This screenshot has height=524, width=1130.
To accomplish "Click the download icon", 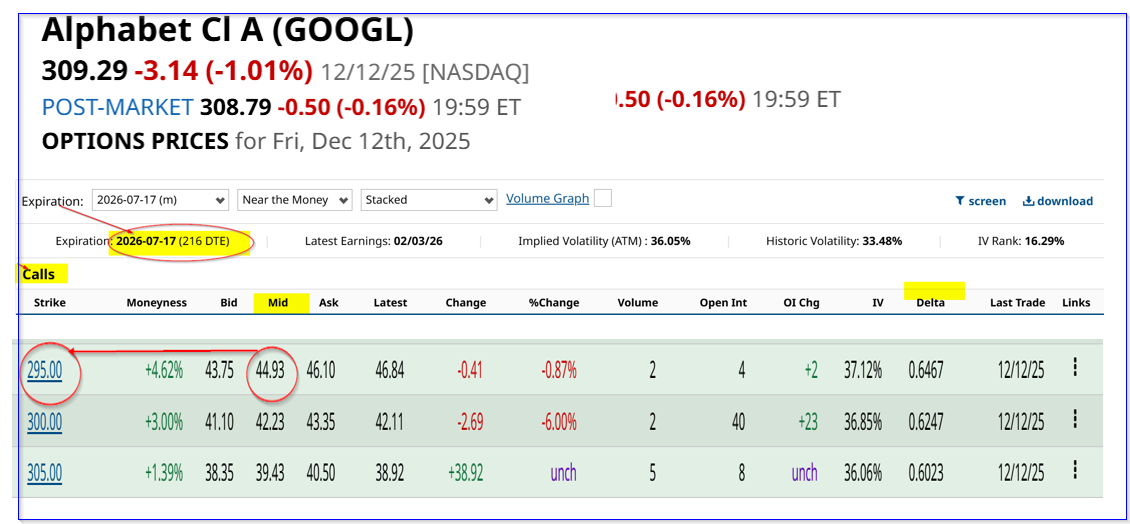I will (1028, 201).
